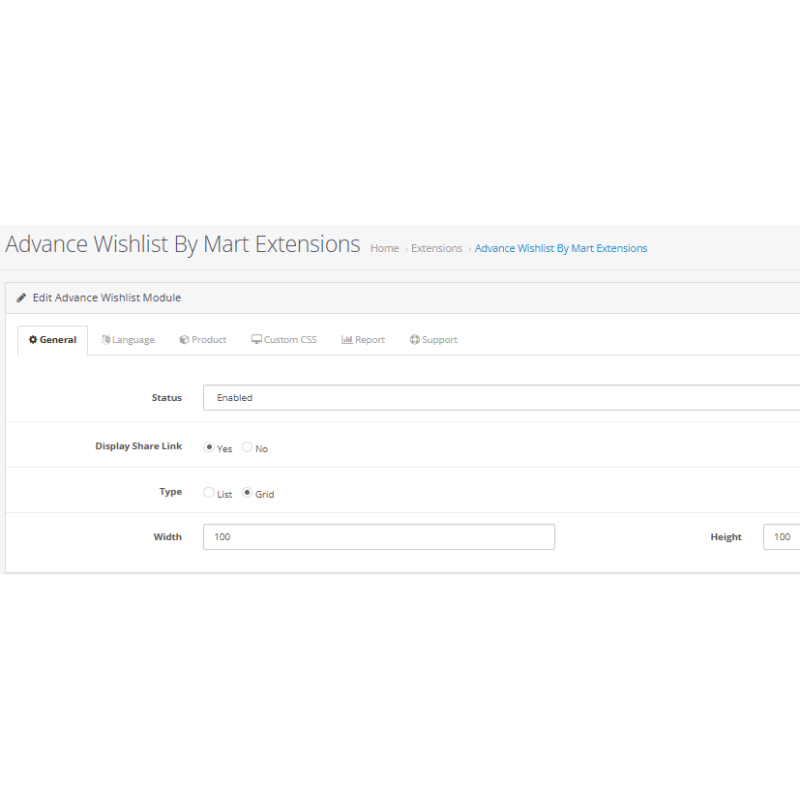Click the life-ring icon on Support tab
800x800 pixels.
pos(414,340)
